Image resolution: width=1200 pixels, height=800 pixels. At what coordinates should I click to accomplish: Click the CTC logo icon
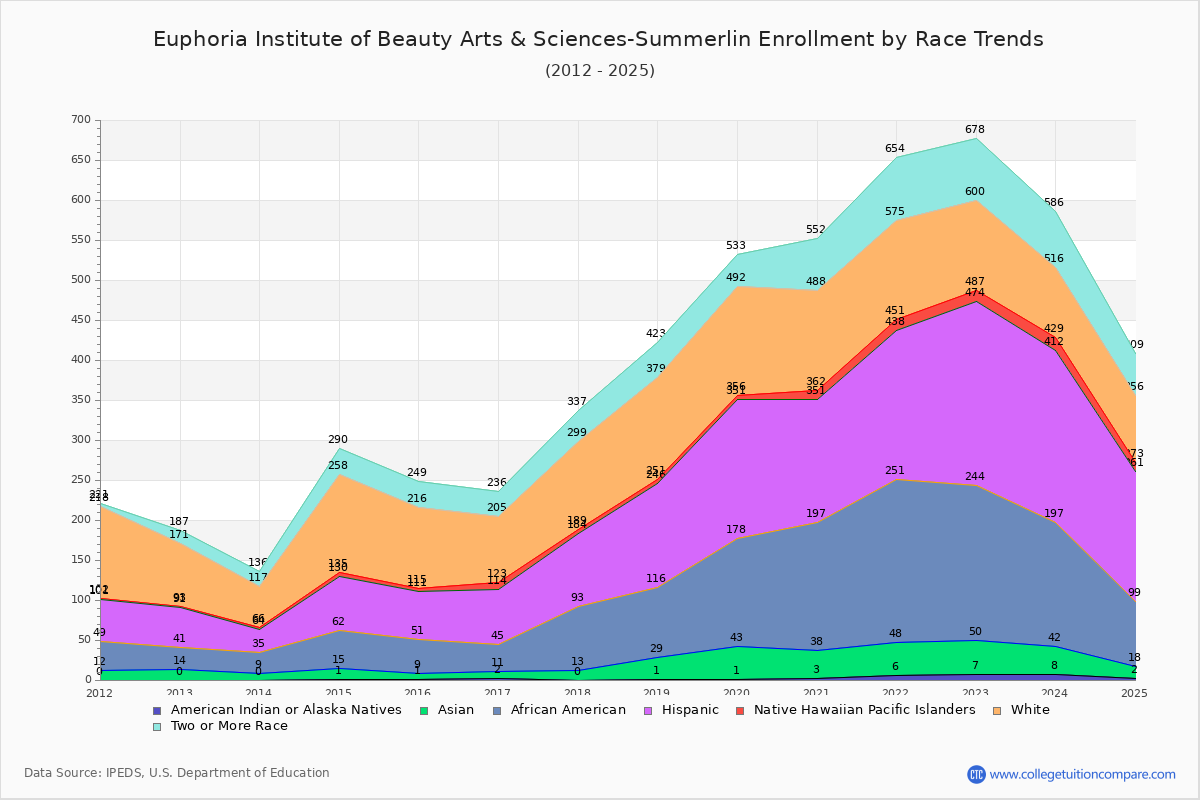click(x=976, y=774)
